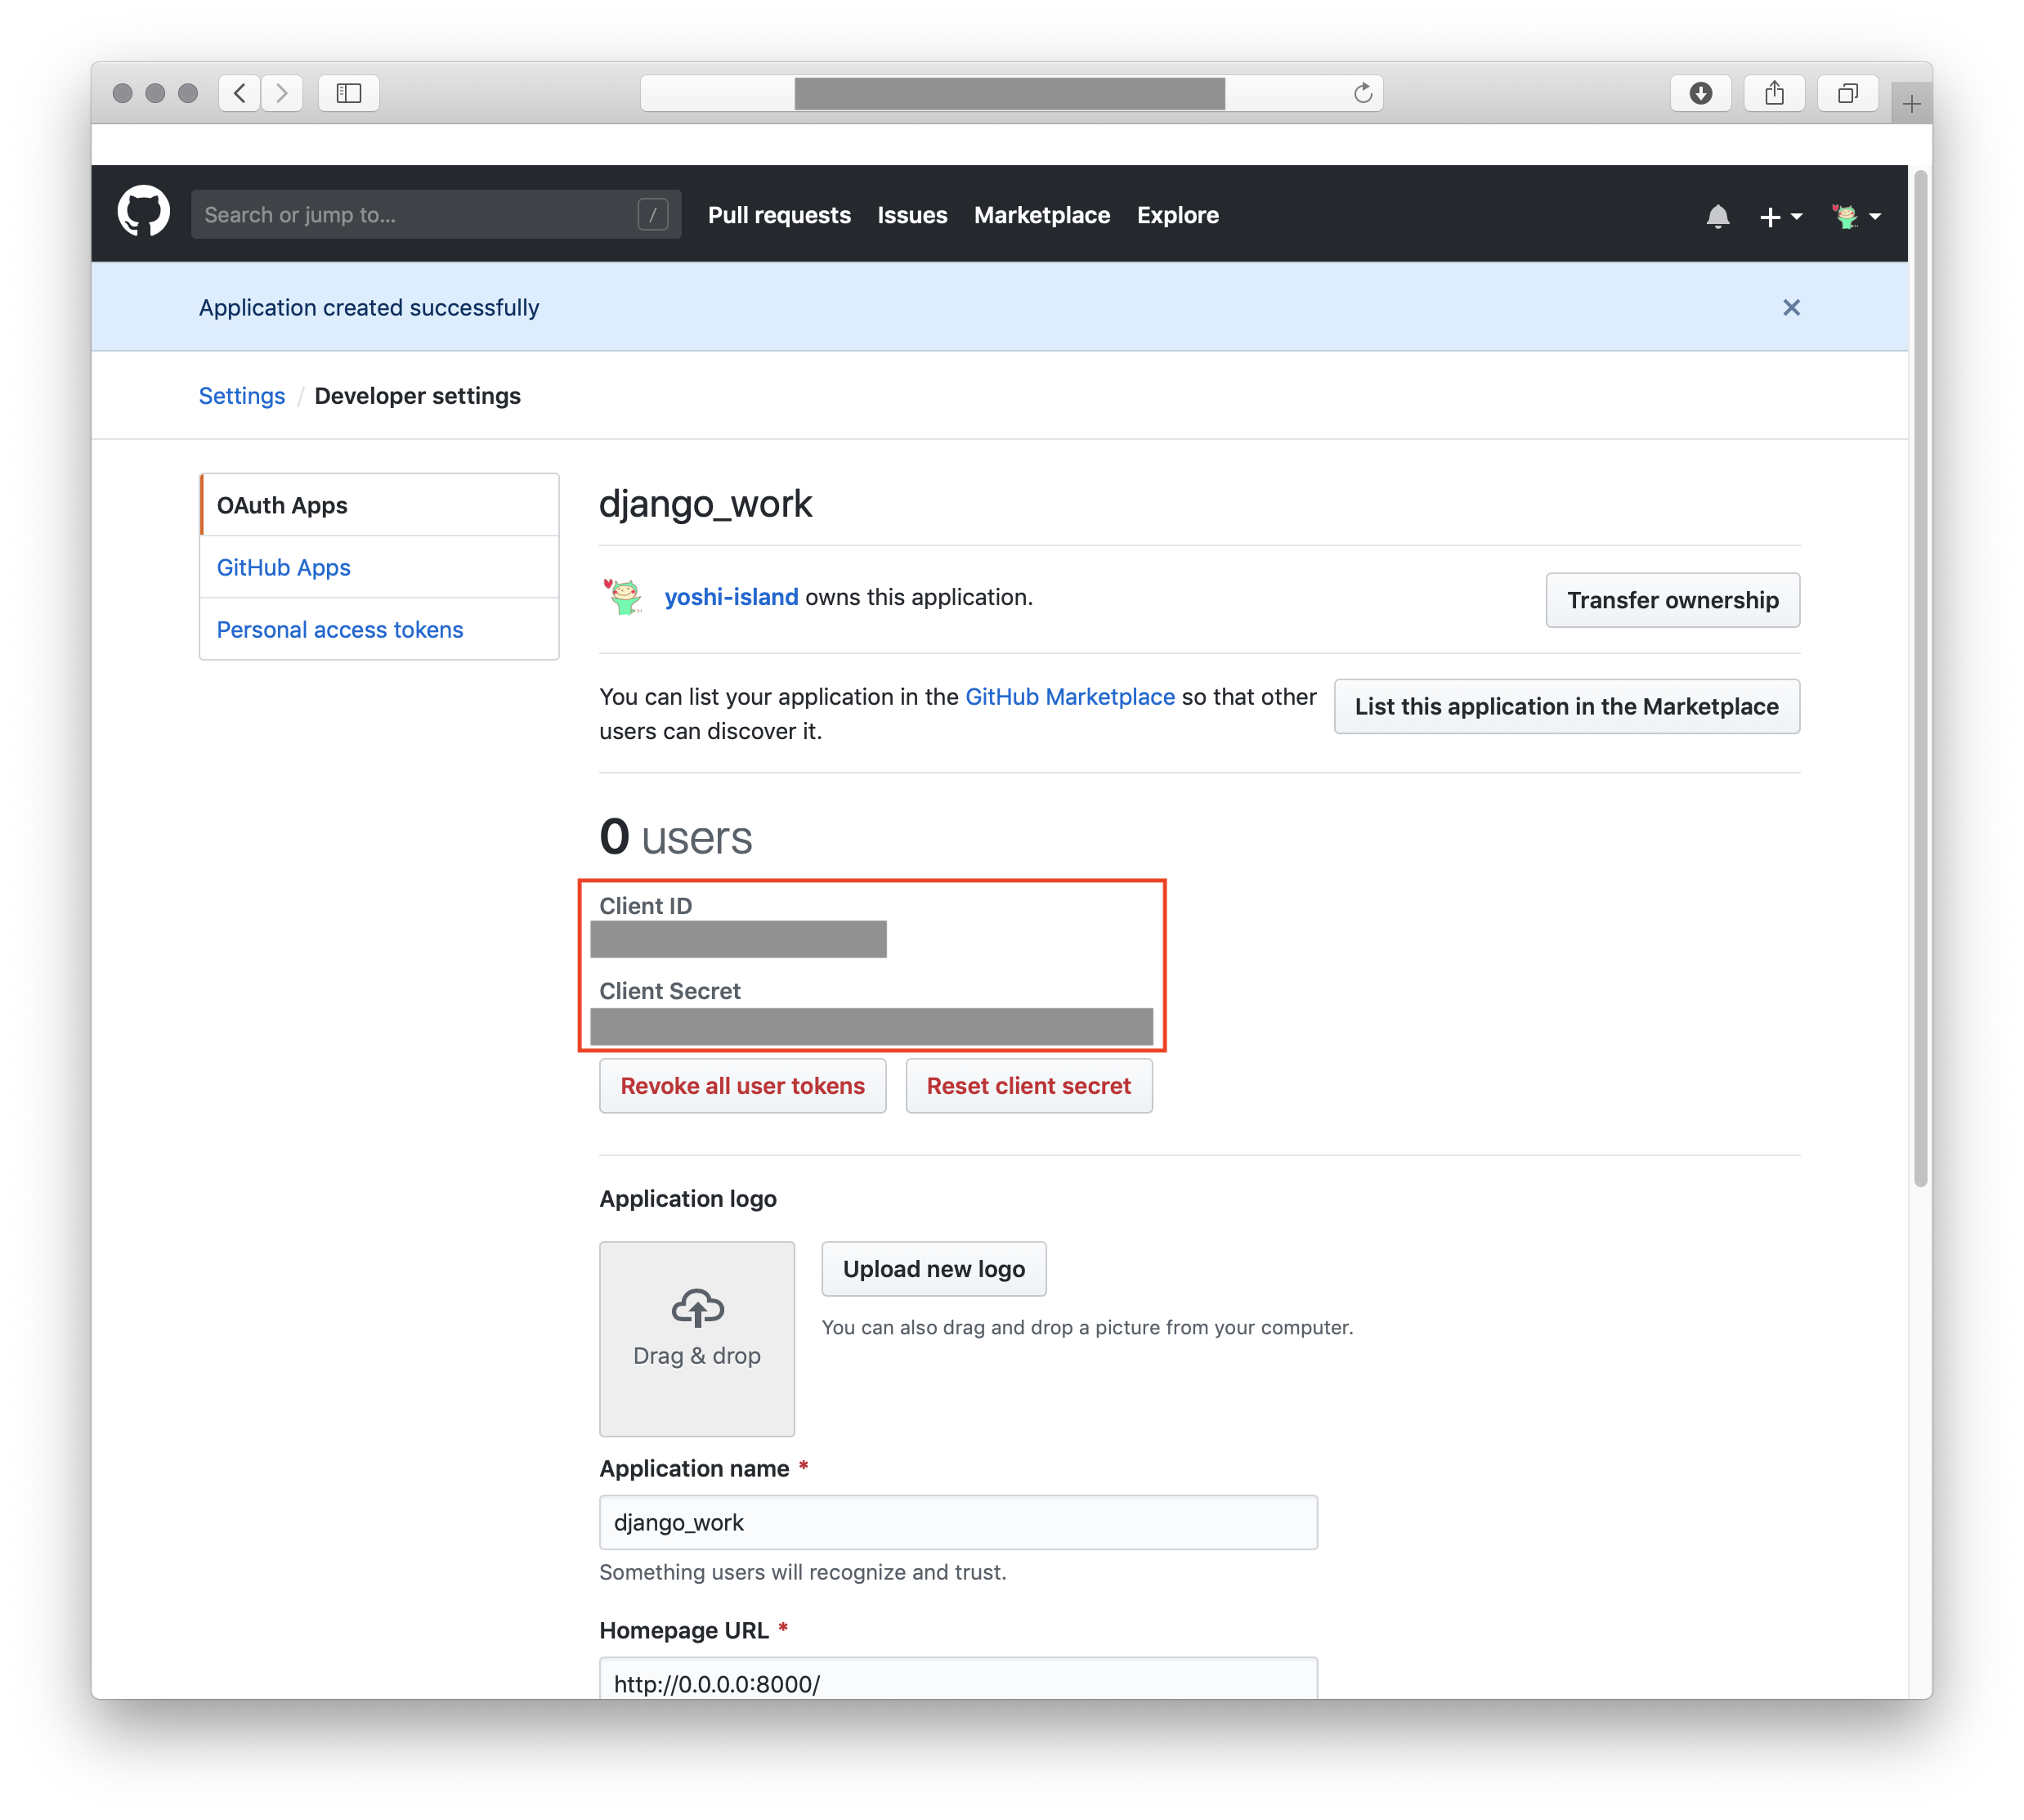The height and width of the screenshot is (1820, 2024).
Task: Open the GitHub Marketplace link
Action: [x=1070, y=697]
